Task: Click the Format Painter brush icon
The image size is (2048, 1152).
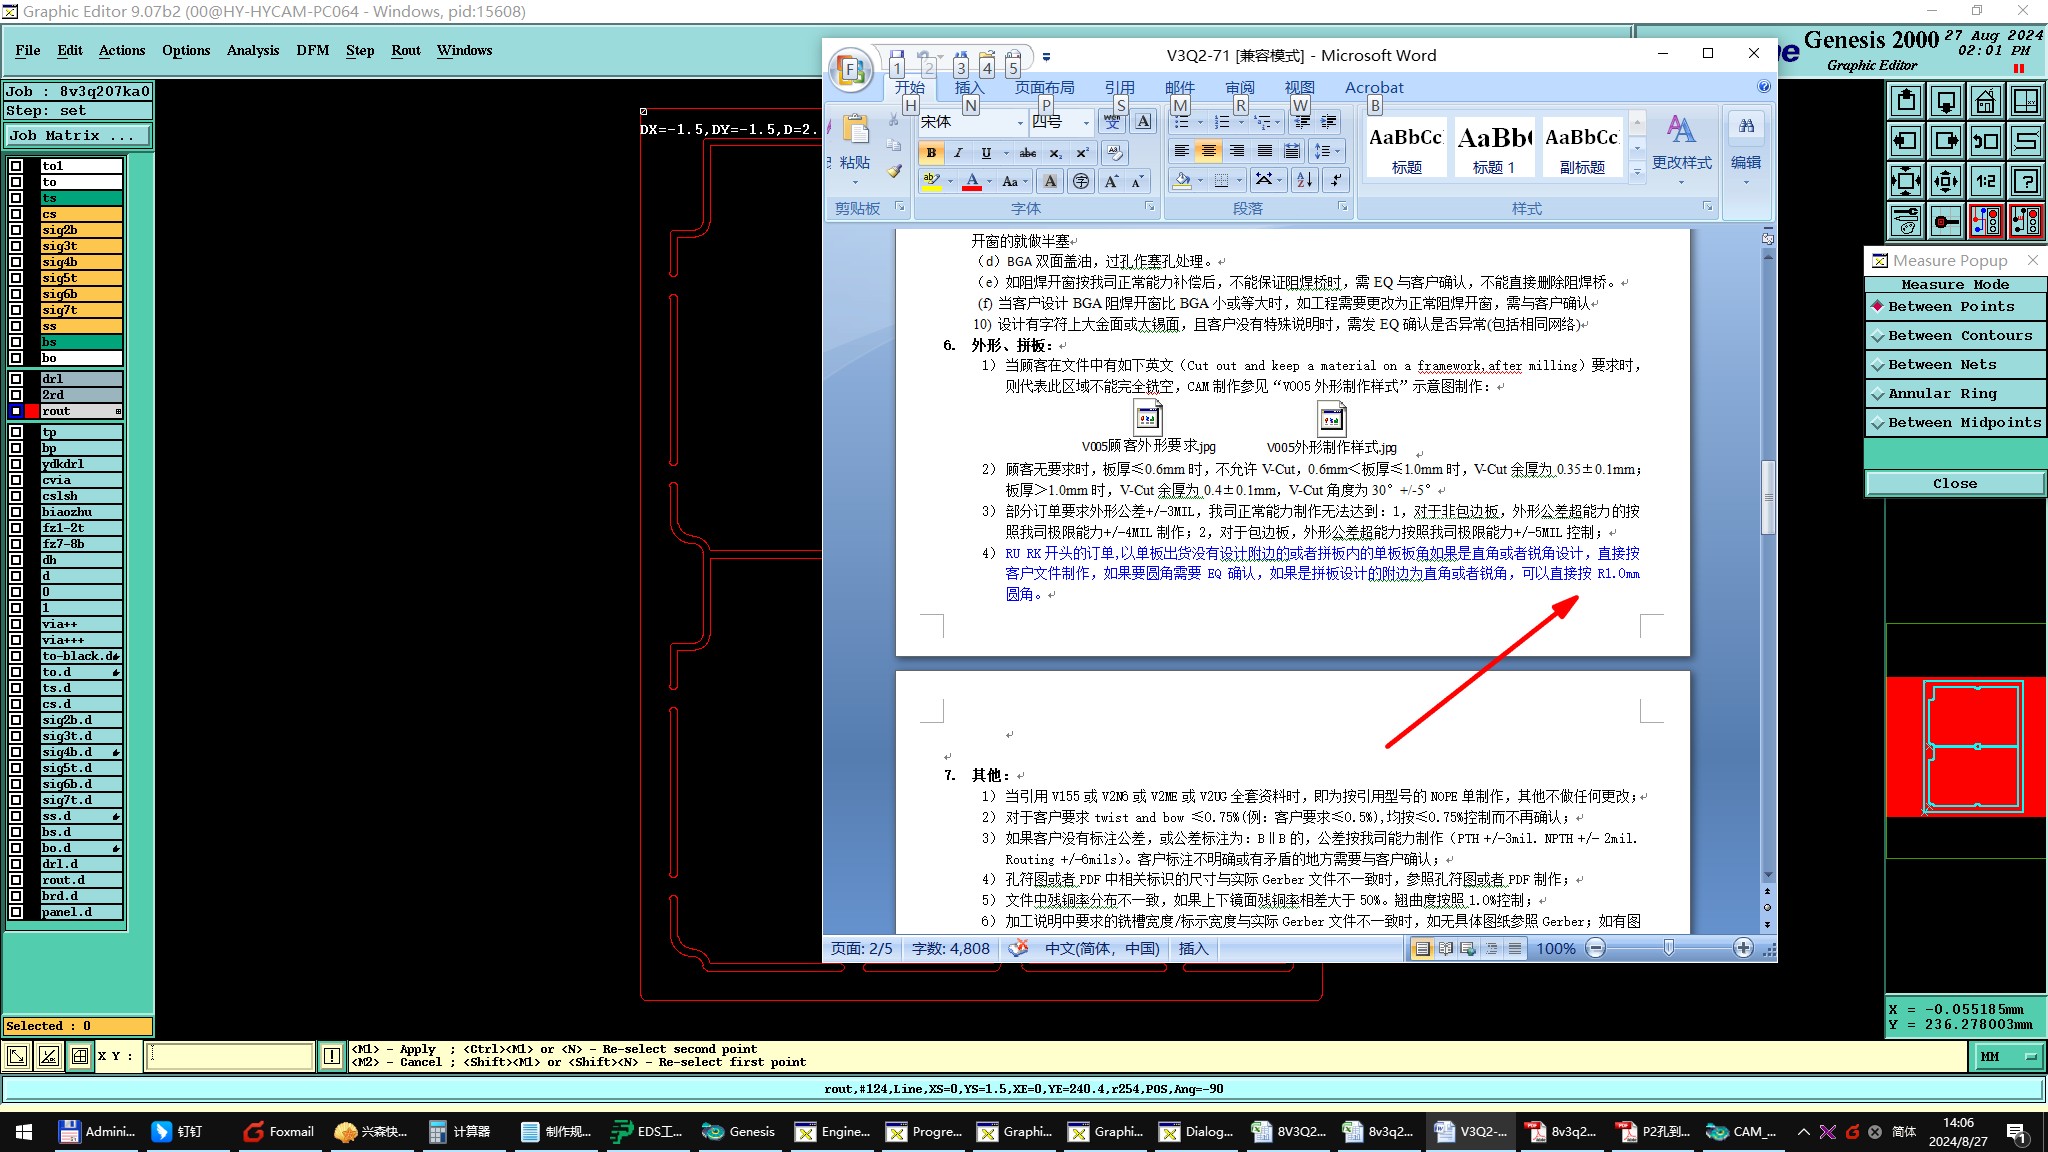Action: 894,171
